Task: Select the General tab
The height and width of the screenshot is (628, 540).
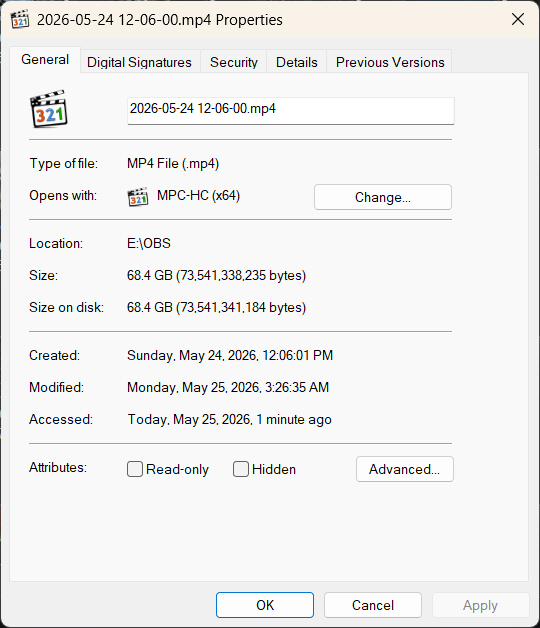Action: 45,60
